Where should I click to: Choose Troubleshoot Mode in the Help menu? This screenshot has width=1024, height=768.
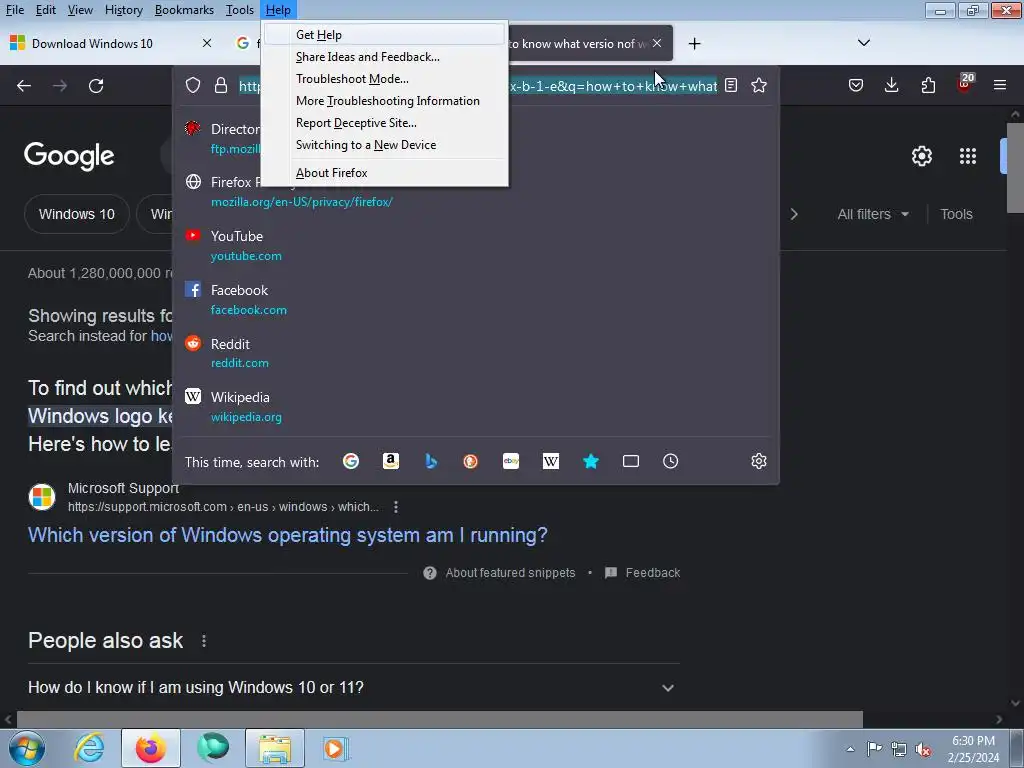(x=386, y=79)
